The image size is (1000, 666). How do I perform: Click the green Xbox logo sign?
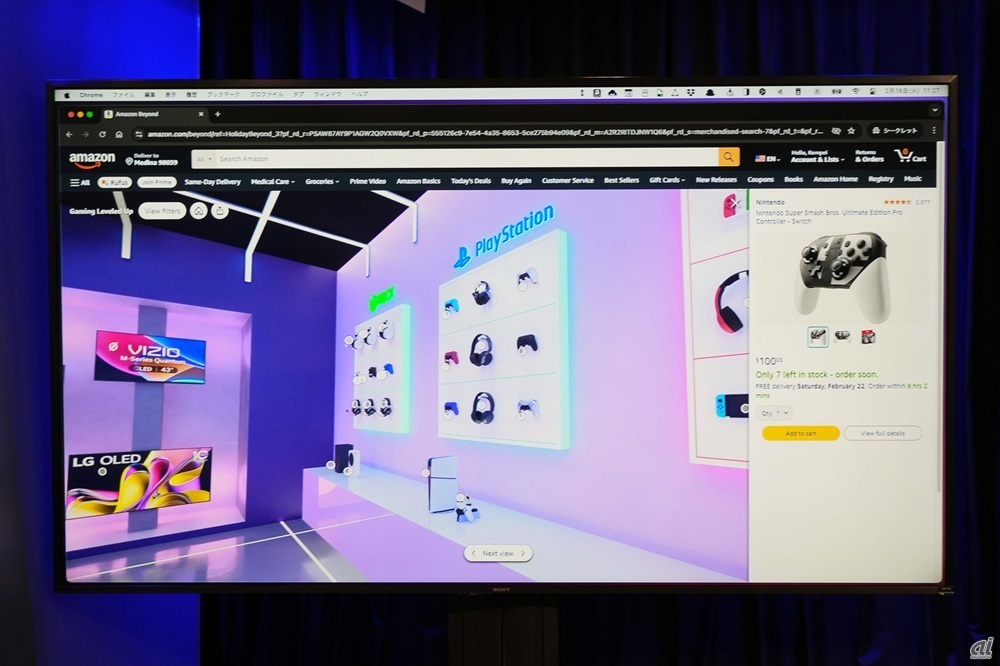click(x=383, y=297)
